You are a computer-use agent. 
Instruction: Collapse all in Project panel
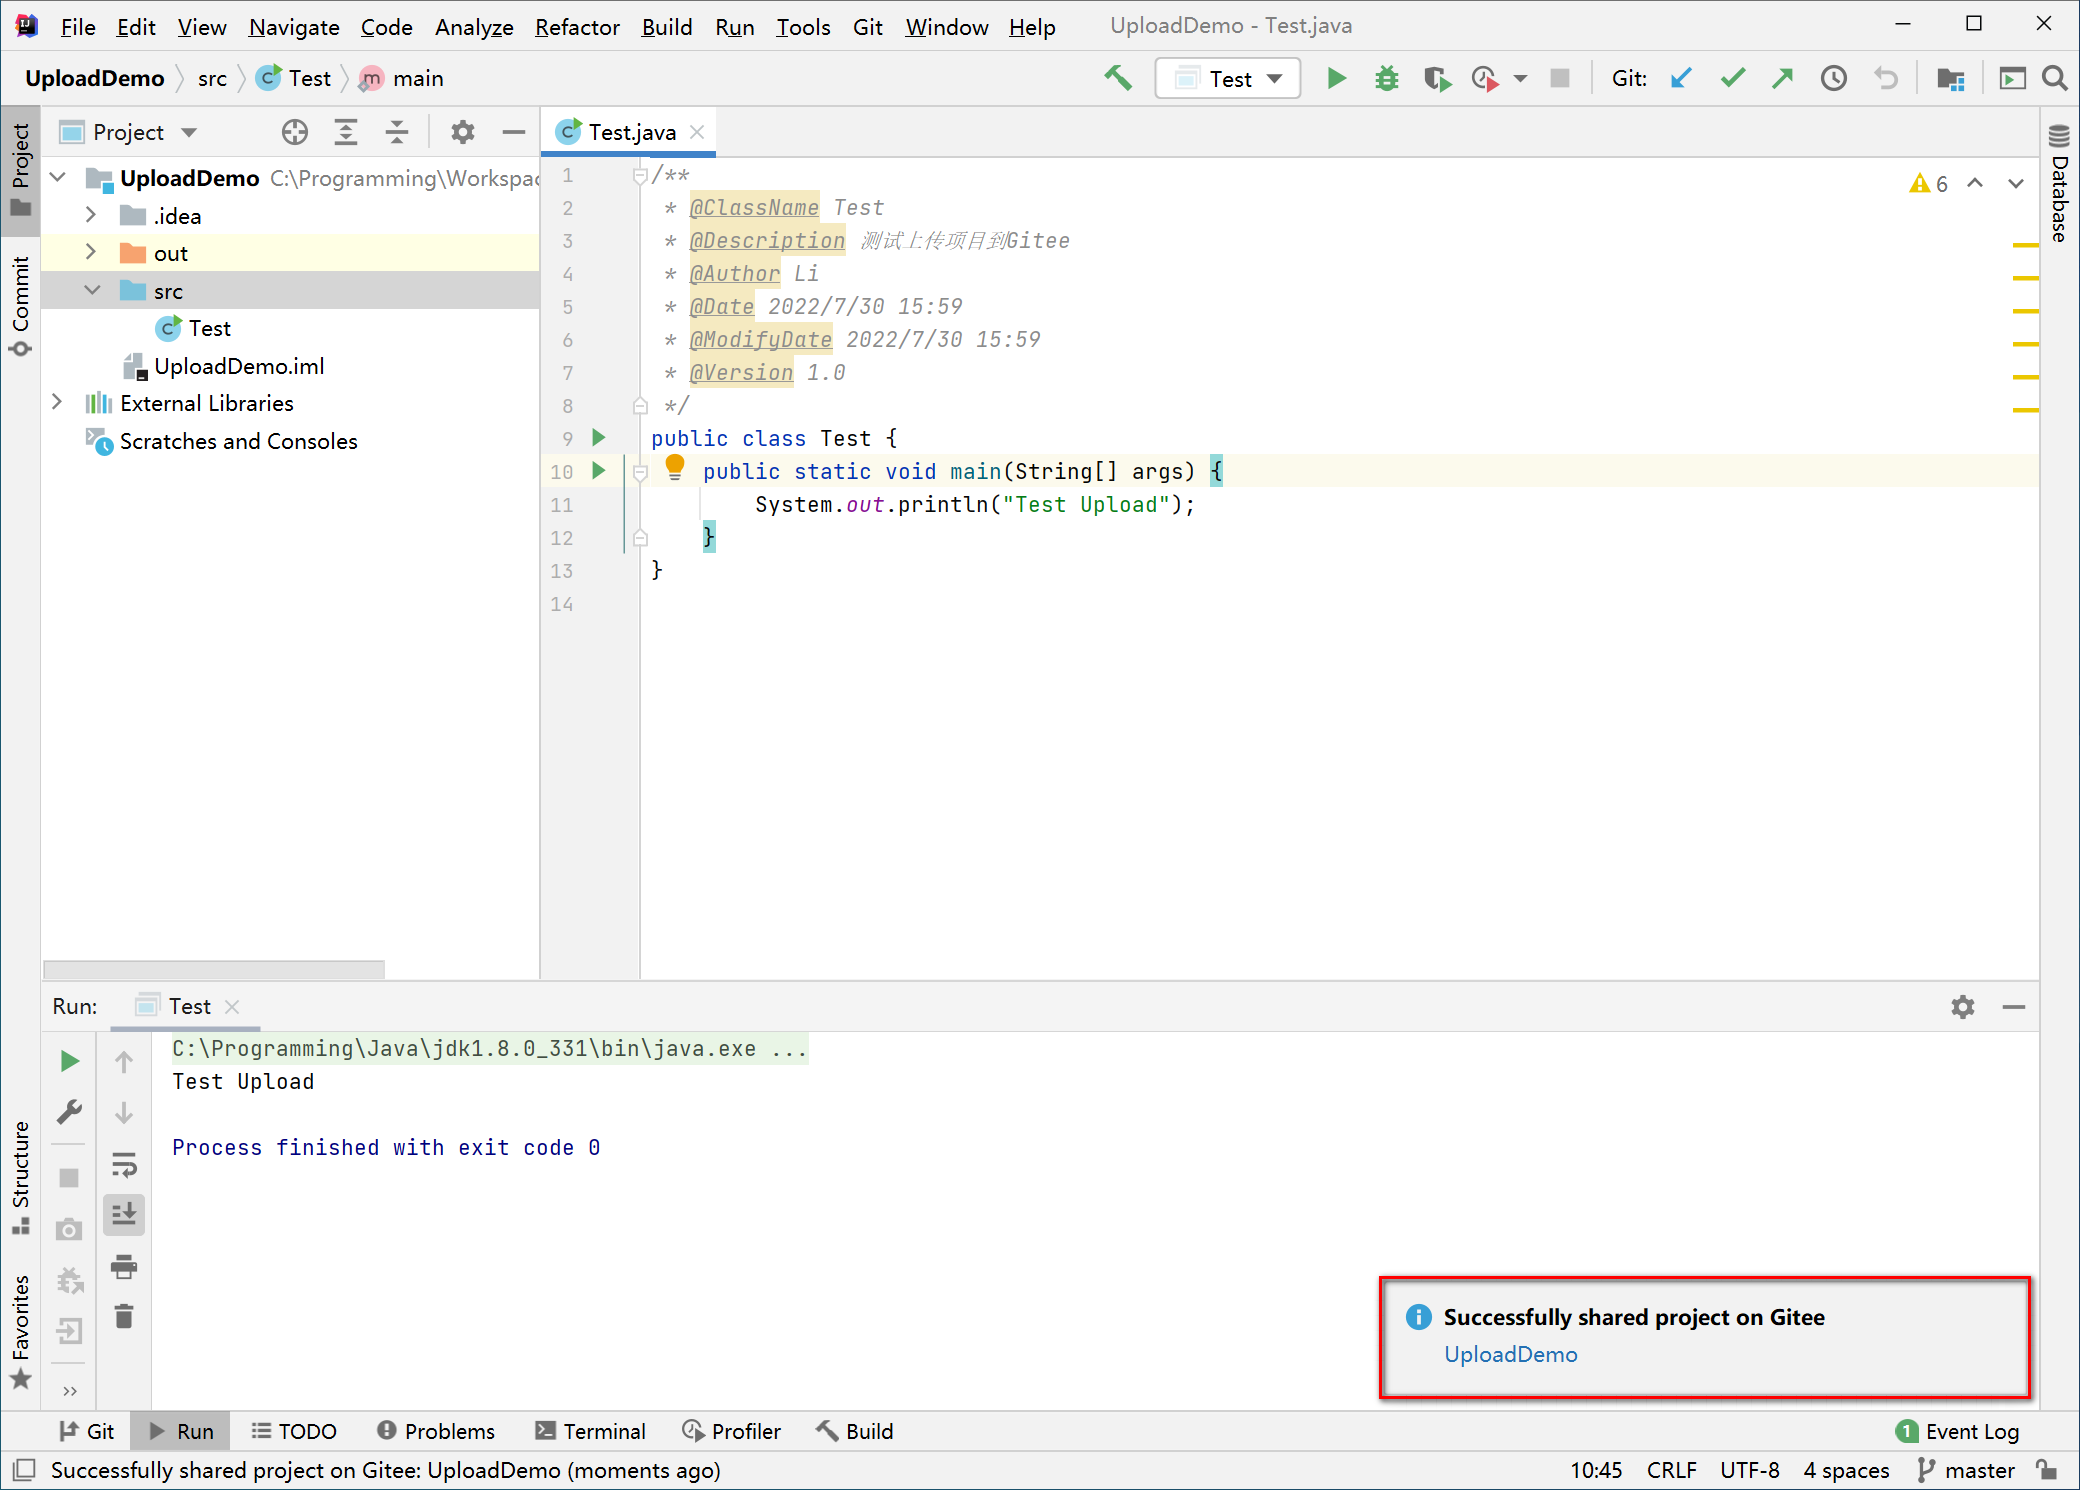pos(397,132)
